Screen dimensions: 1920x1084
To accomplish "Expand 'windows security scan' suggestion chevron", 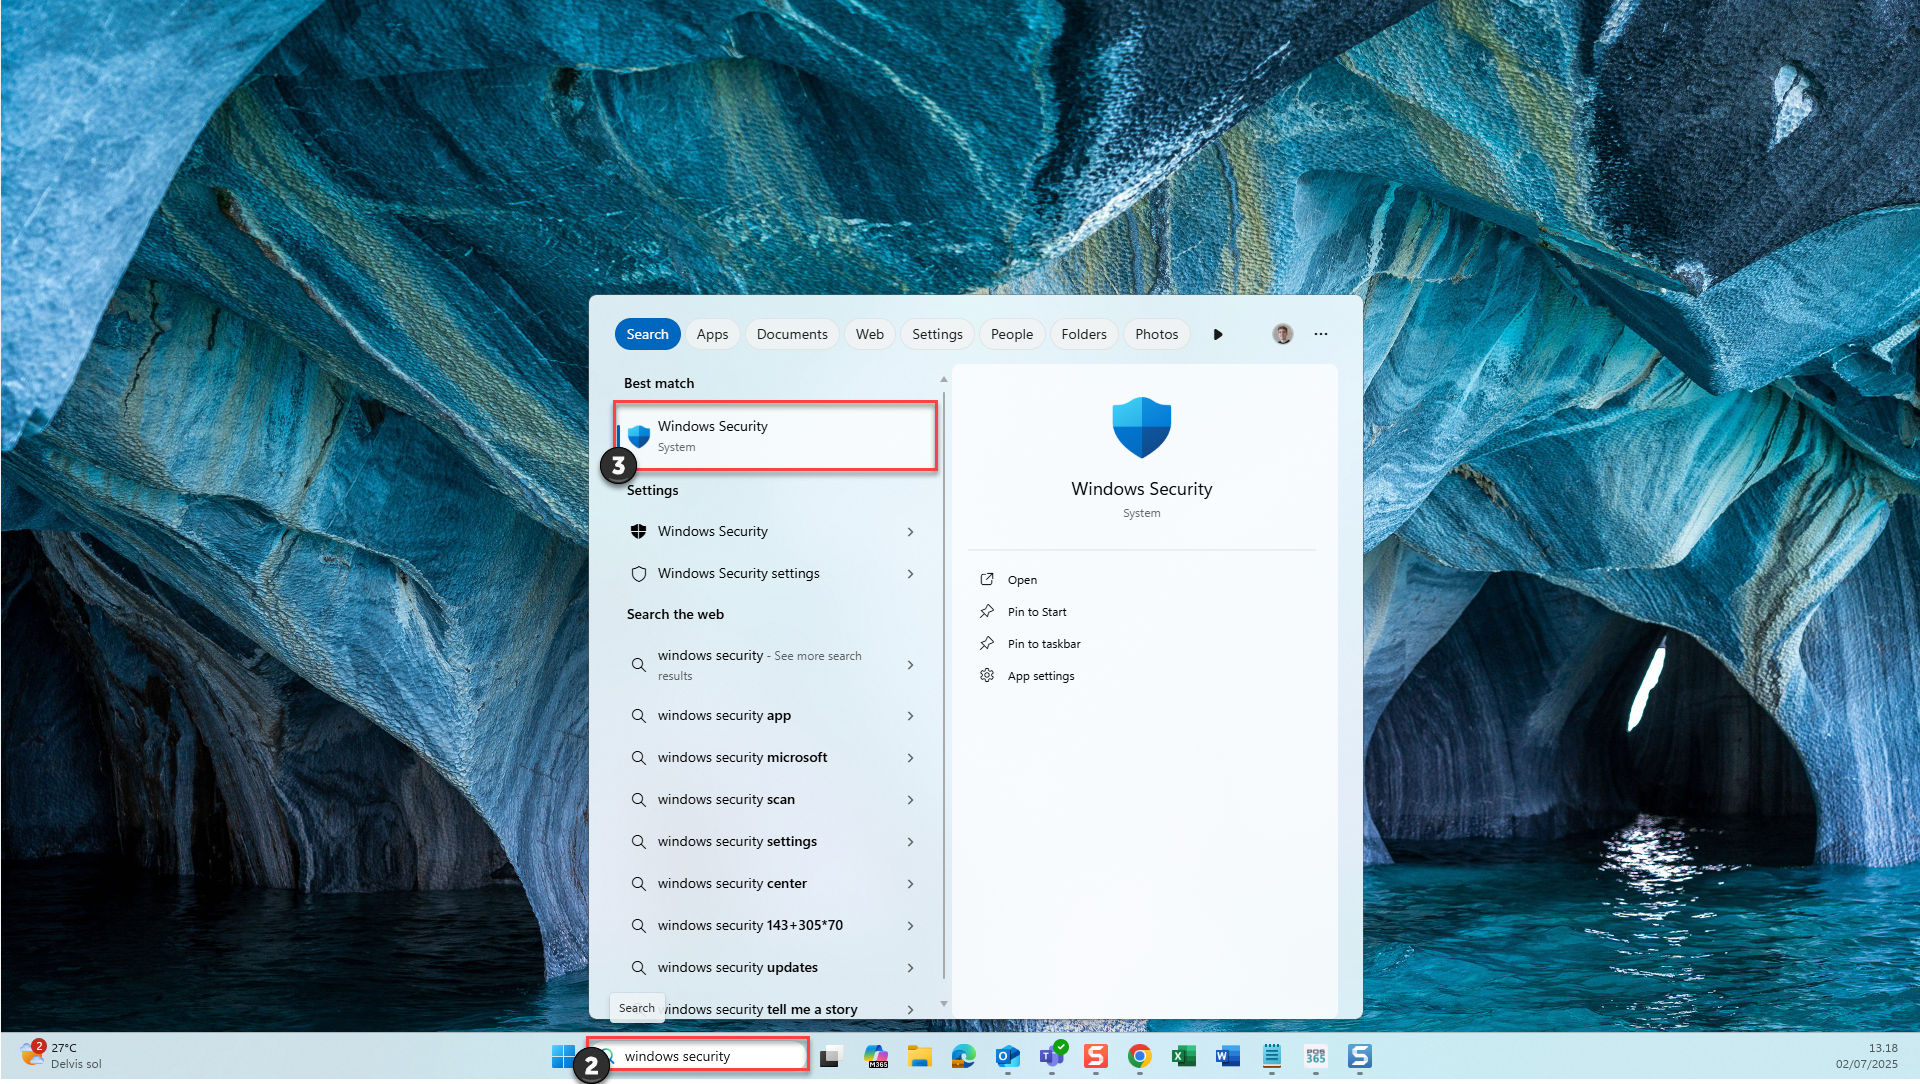I will 910,800.
